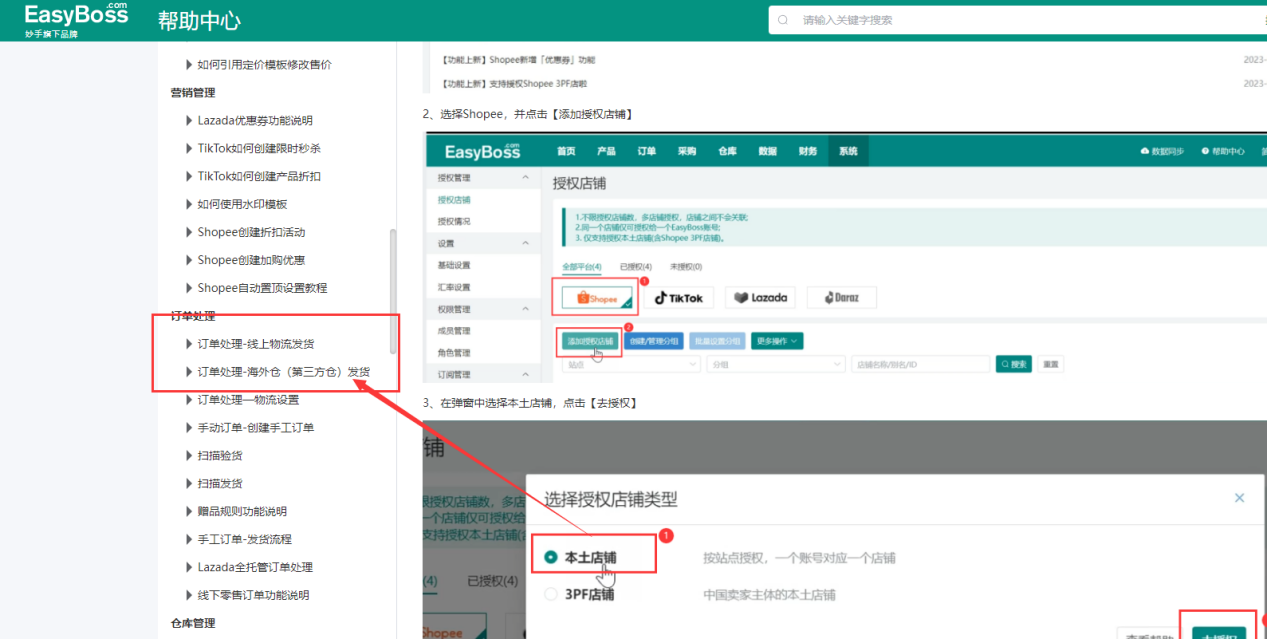Open 订单处理-海外仓（第三方仓）发货 article
This screenshot has height=639, width=1267.
tap(283, 372)
